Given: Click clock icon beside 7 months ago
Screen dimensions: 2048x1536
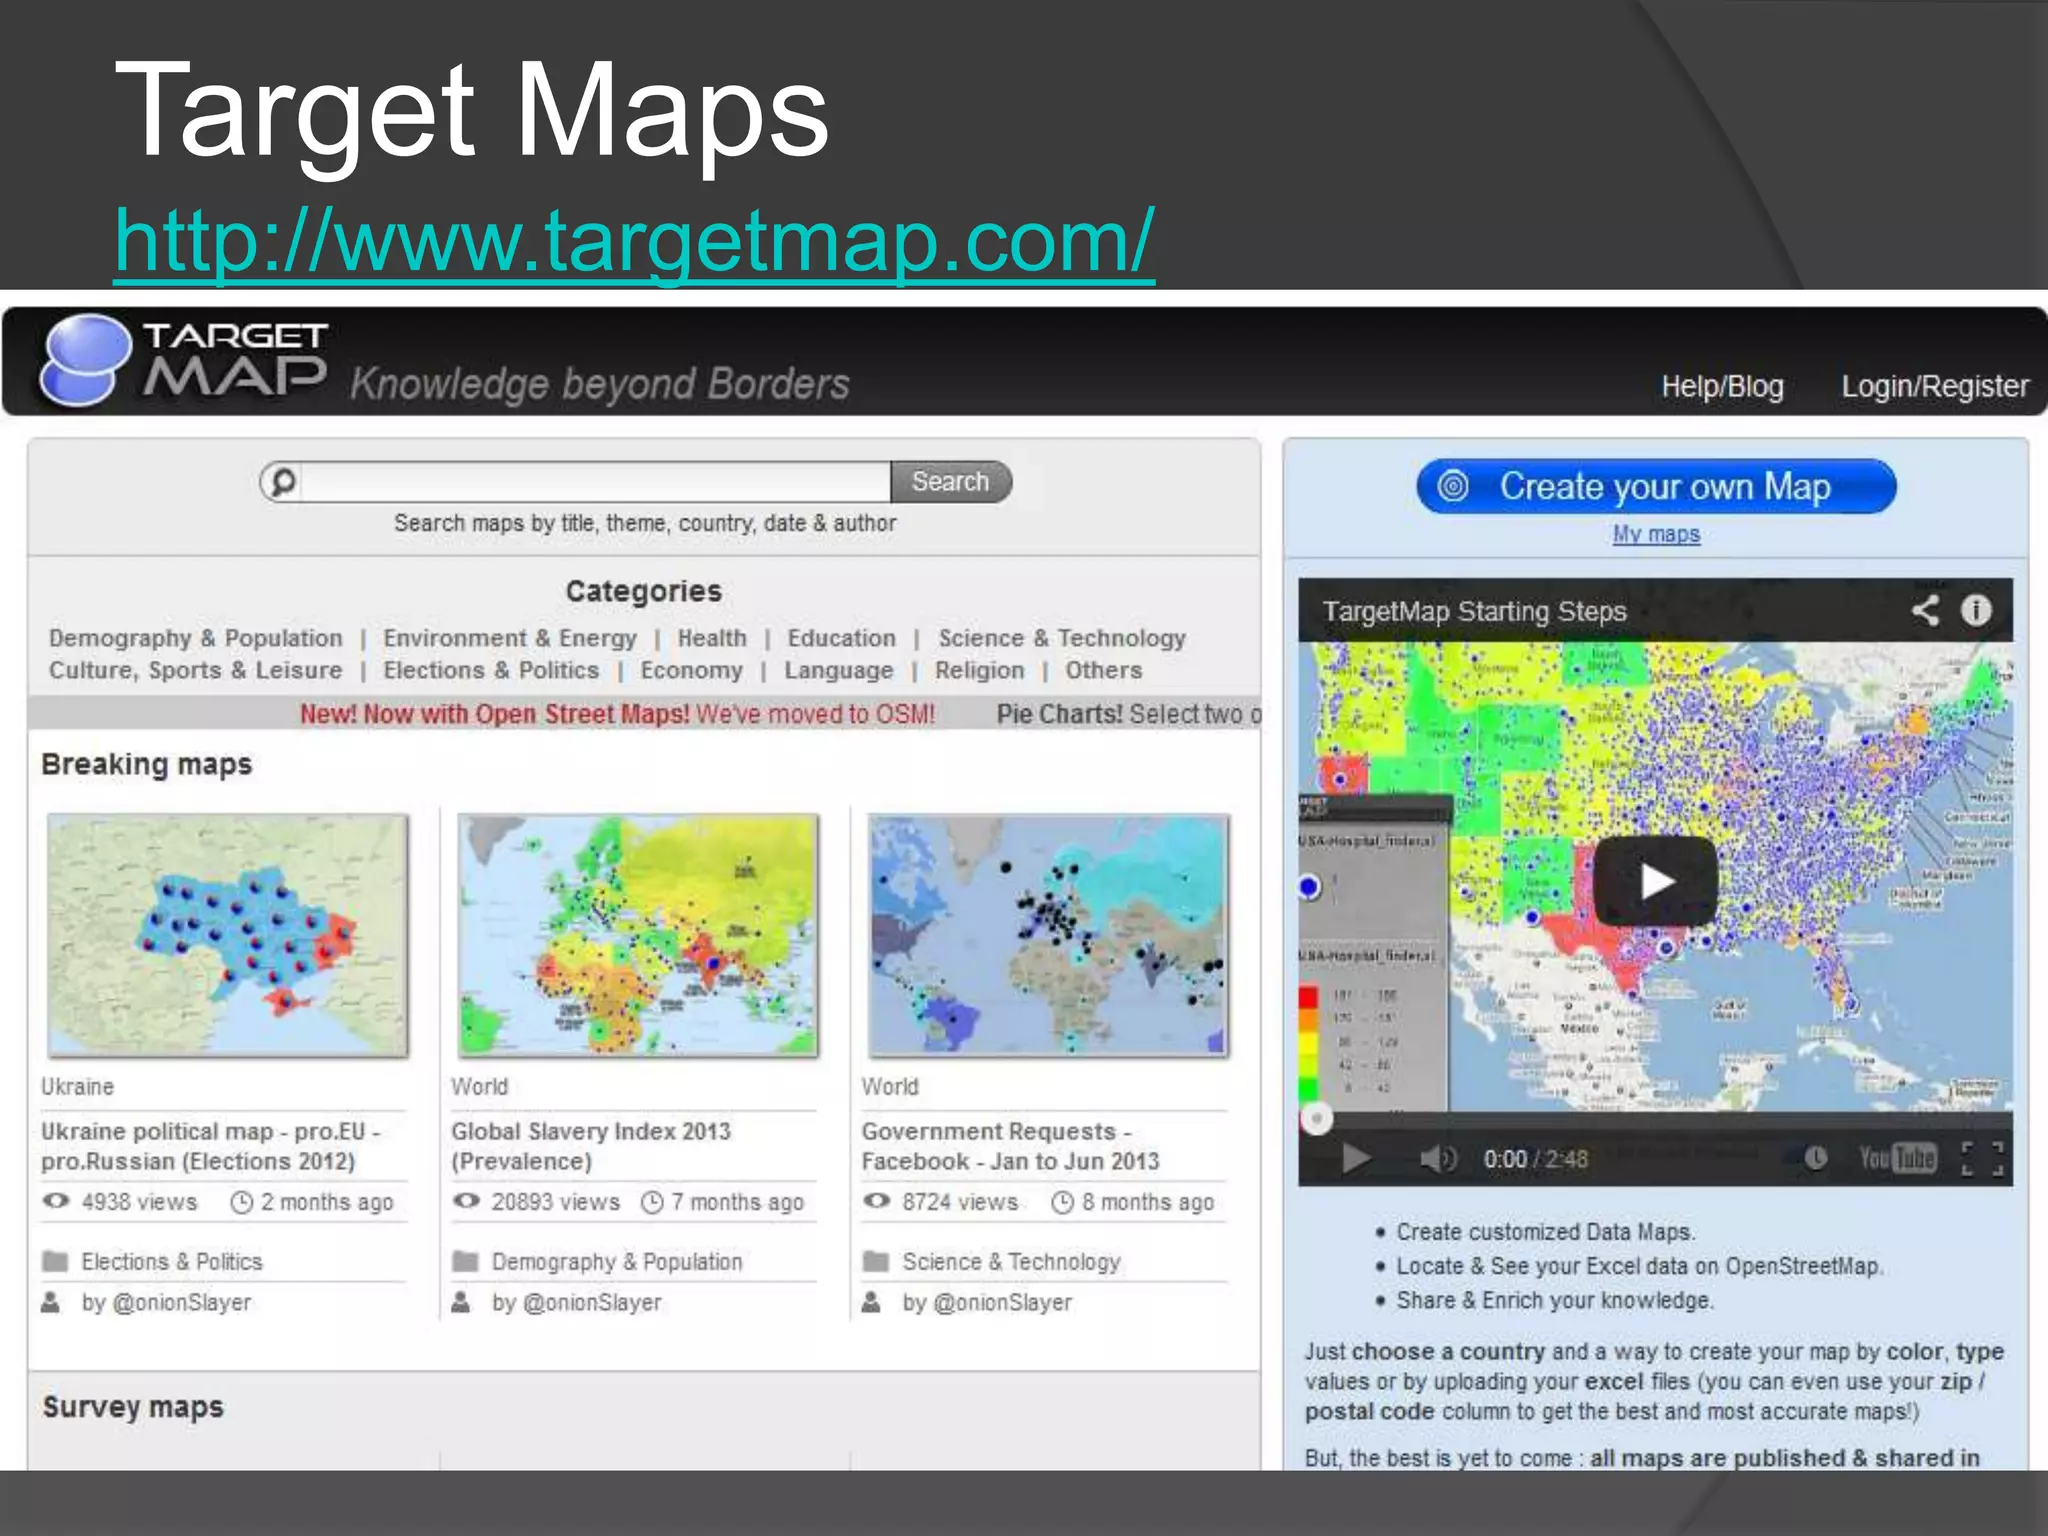Looking at the screenshot, I should click(652, 1202).
